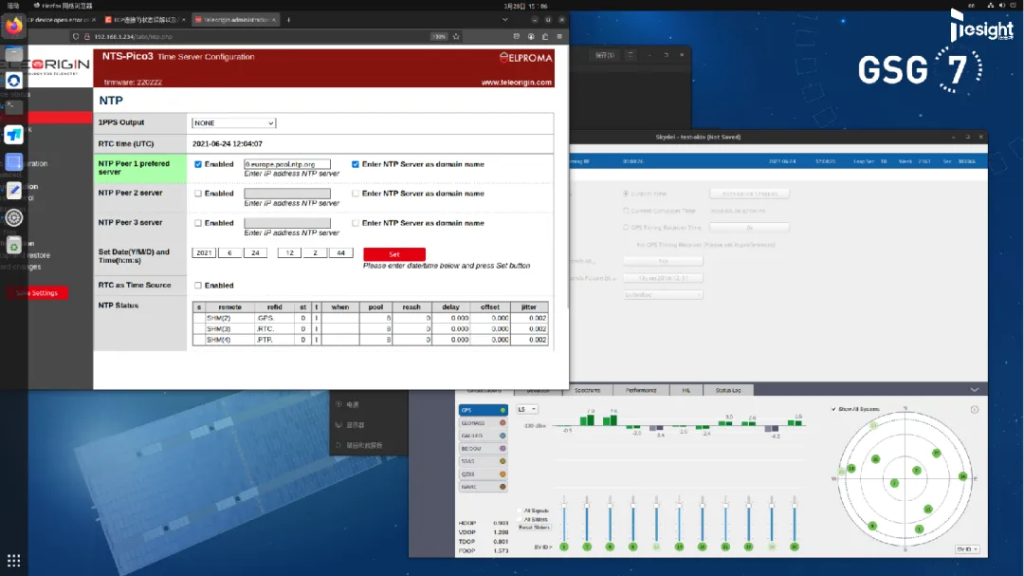Enable NTP Peer 2 server
The image size is (1024, 576).
coord(198,194)
